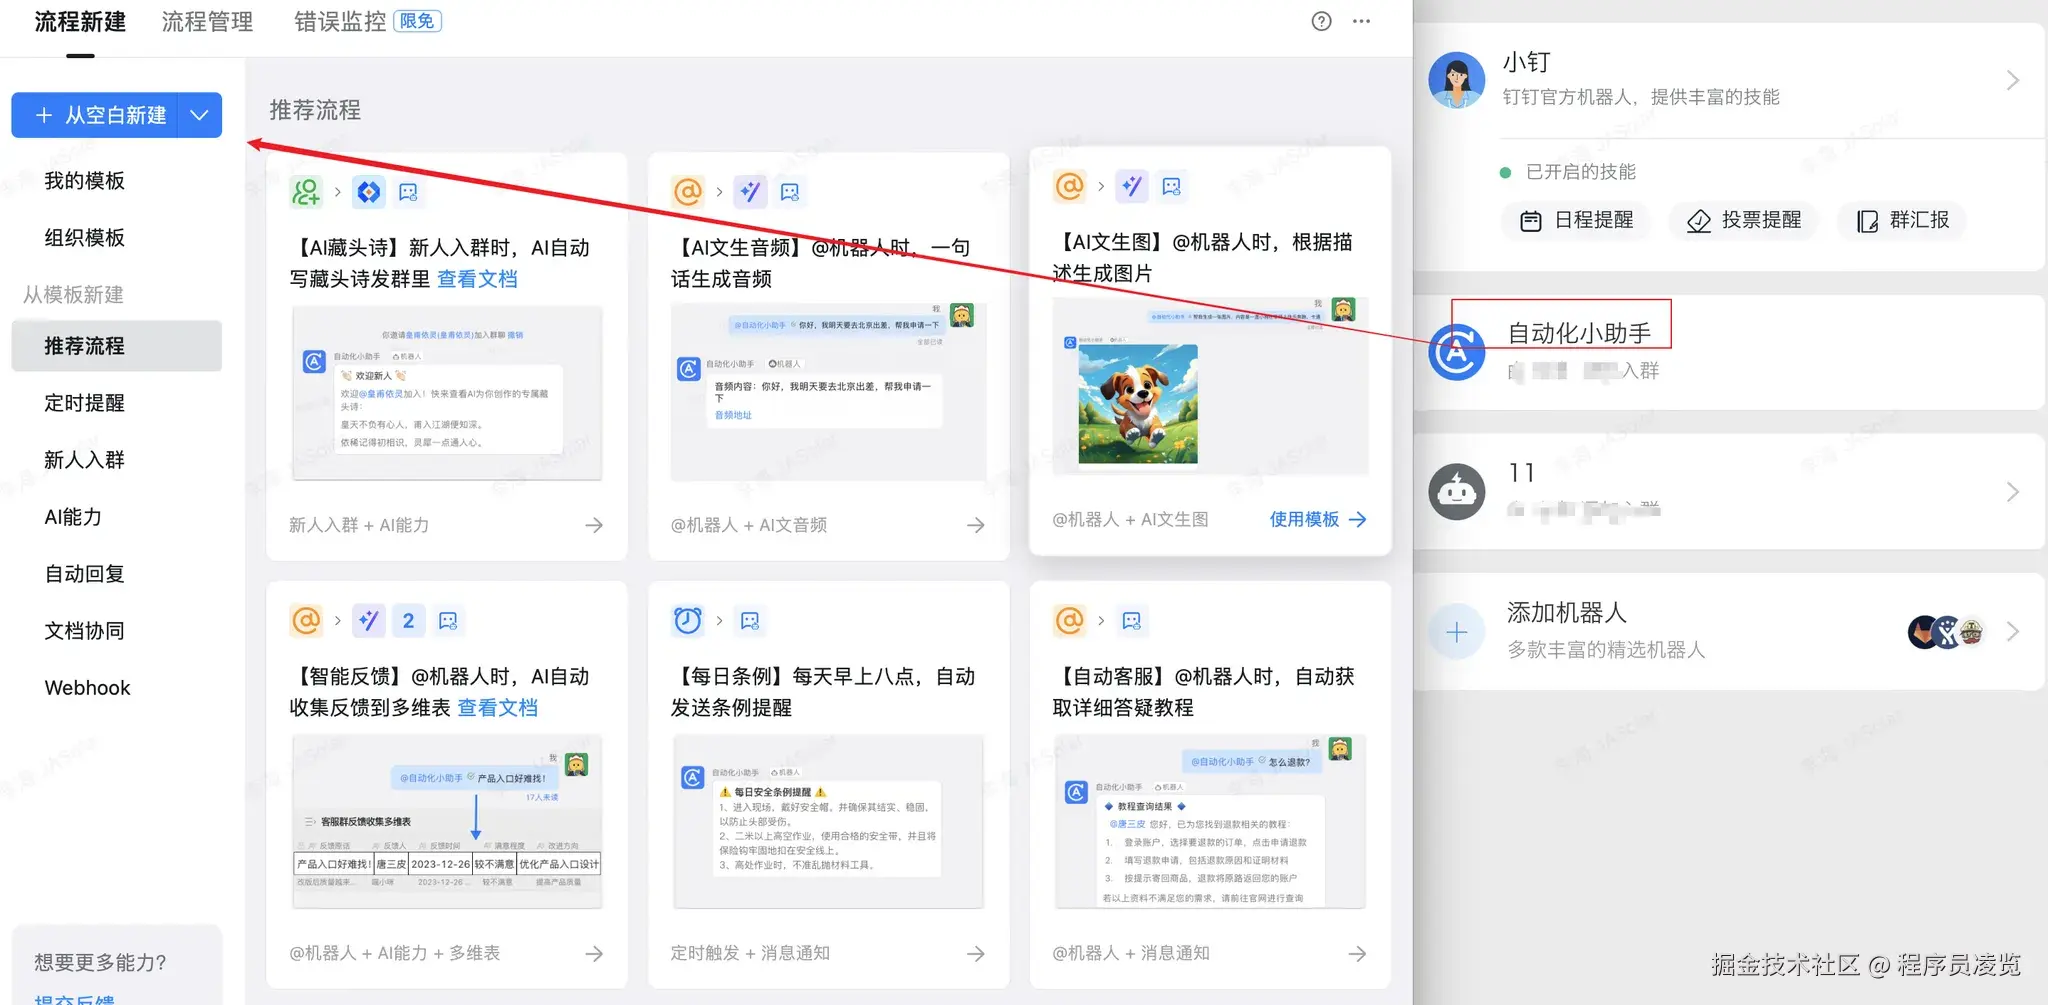Viewport: 2048px width, 1005px height.
Task: Click 使用模板 on AI文生图 card
Action: pos(1317,519)
